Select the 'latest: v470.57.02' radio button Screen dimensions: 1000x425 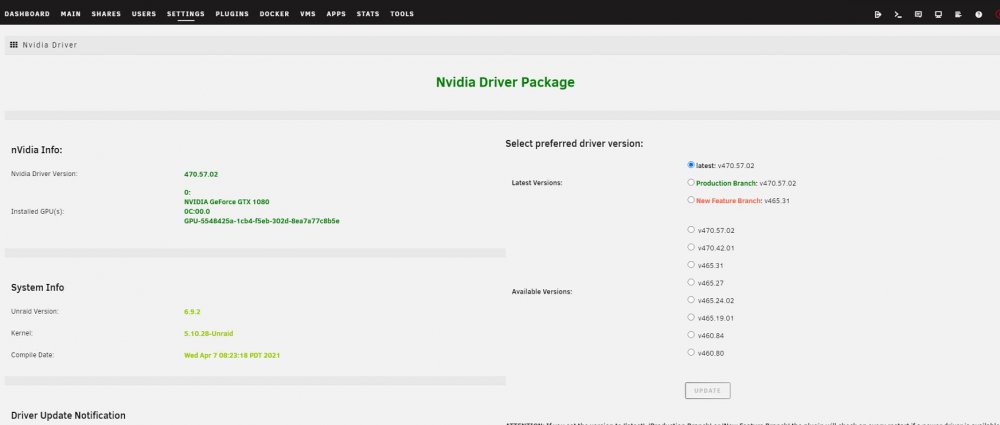[x=691, y=165]
